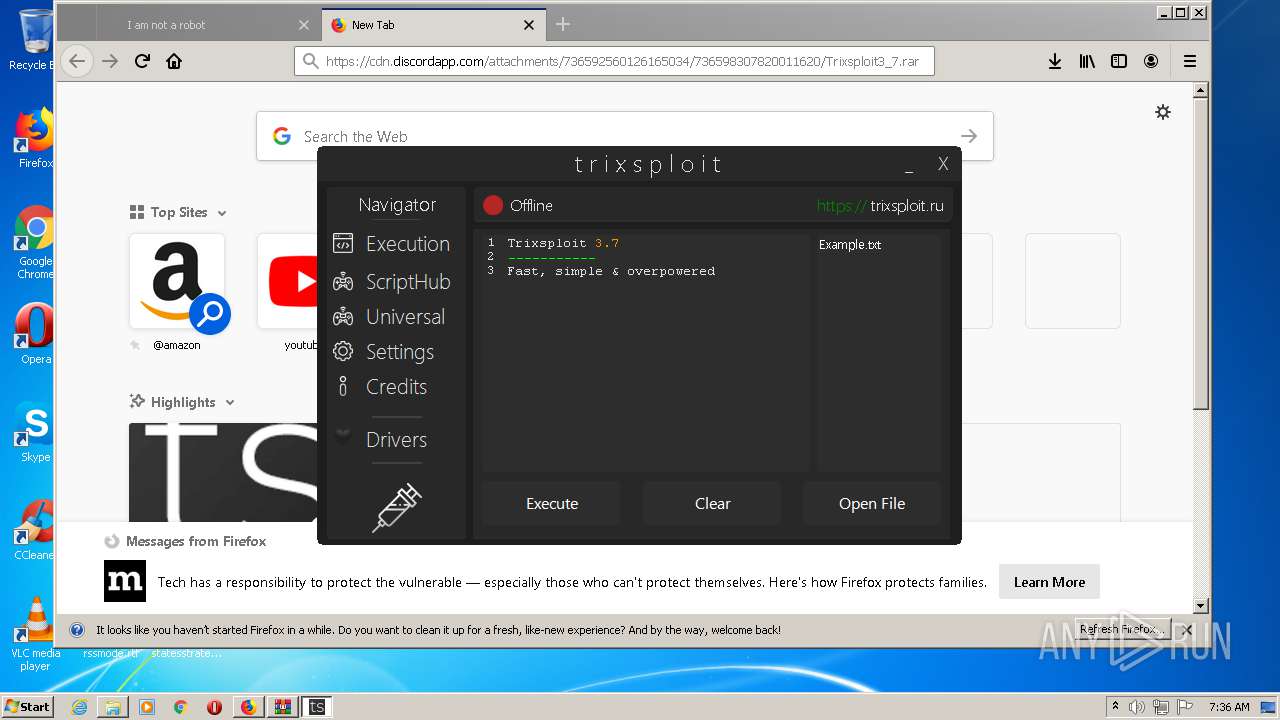Open Drivers section in Trixsploit
The height and width of the screenshot is (720, 1280).
(x=396, y=440)
